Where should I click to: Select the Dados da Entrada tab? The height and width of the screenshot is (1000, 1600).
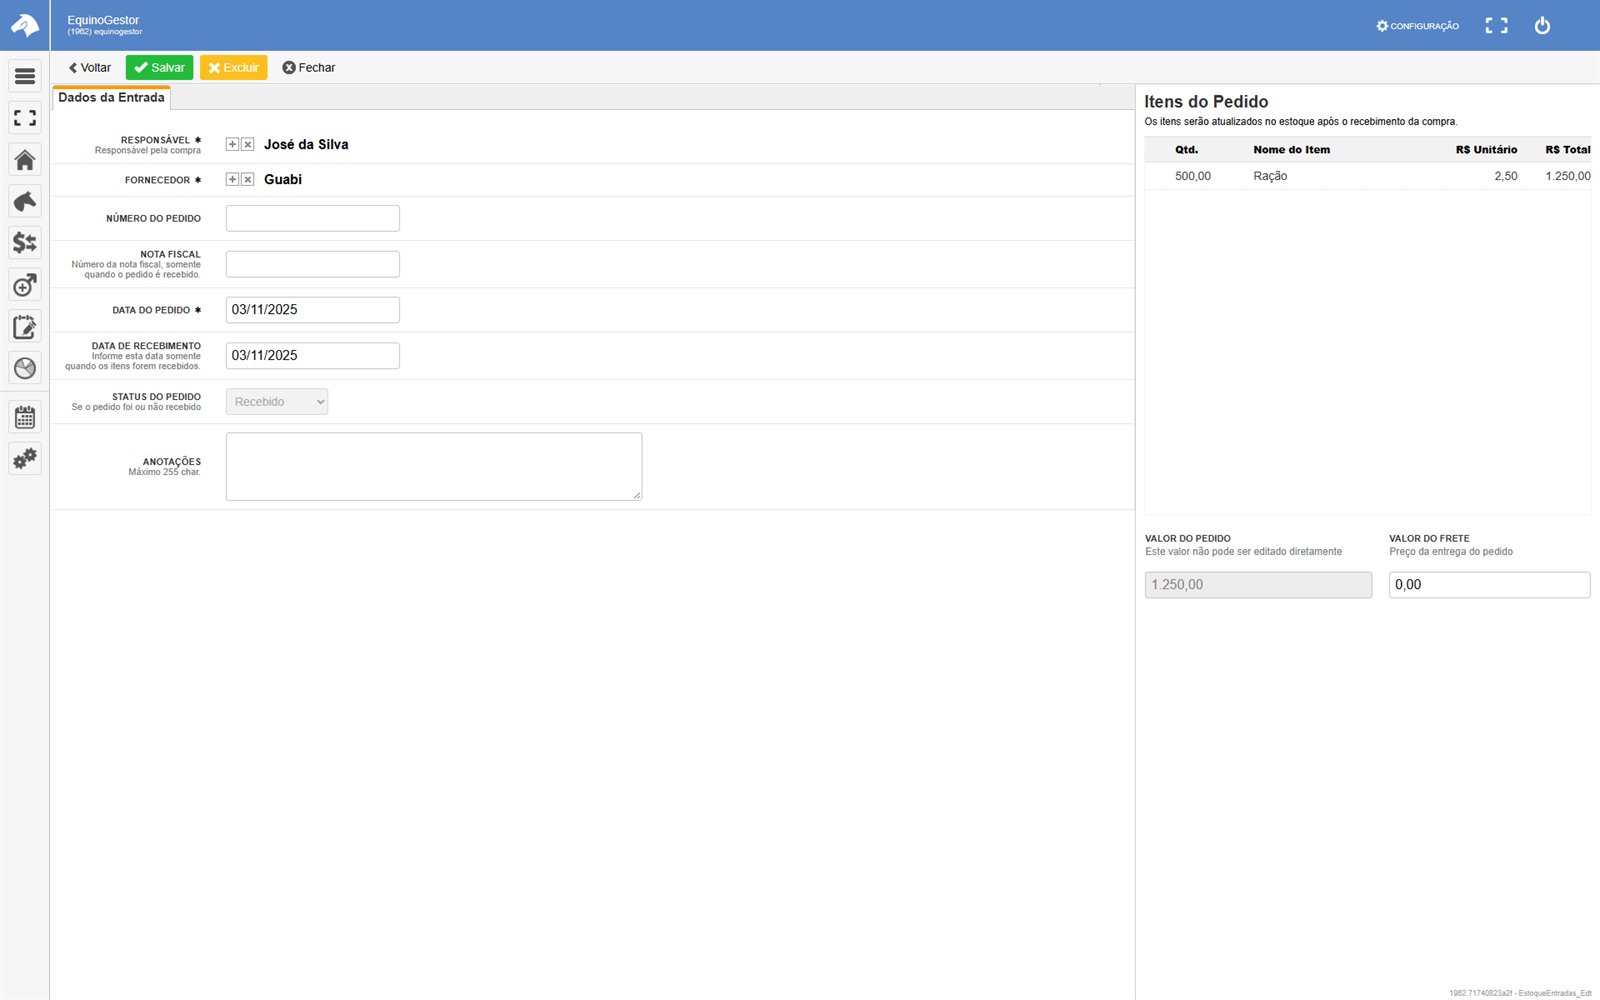[x=111, y=98]
